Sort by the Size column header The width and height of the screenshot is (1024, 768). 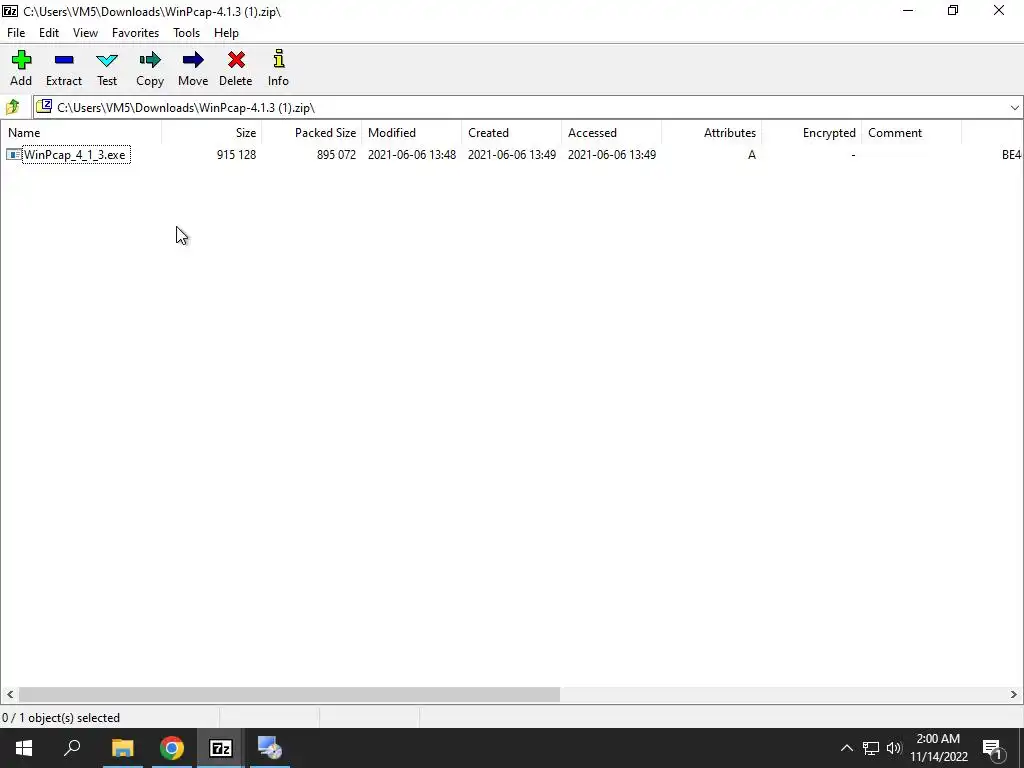point(212,133)
